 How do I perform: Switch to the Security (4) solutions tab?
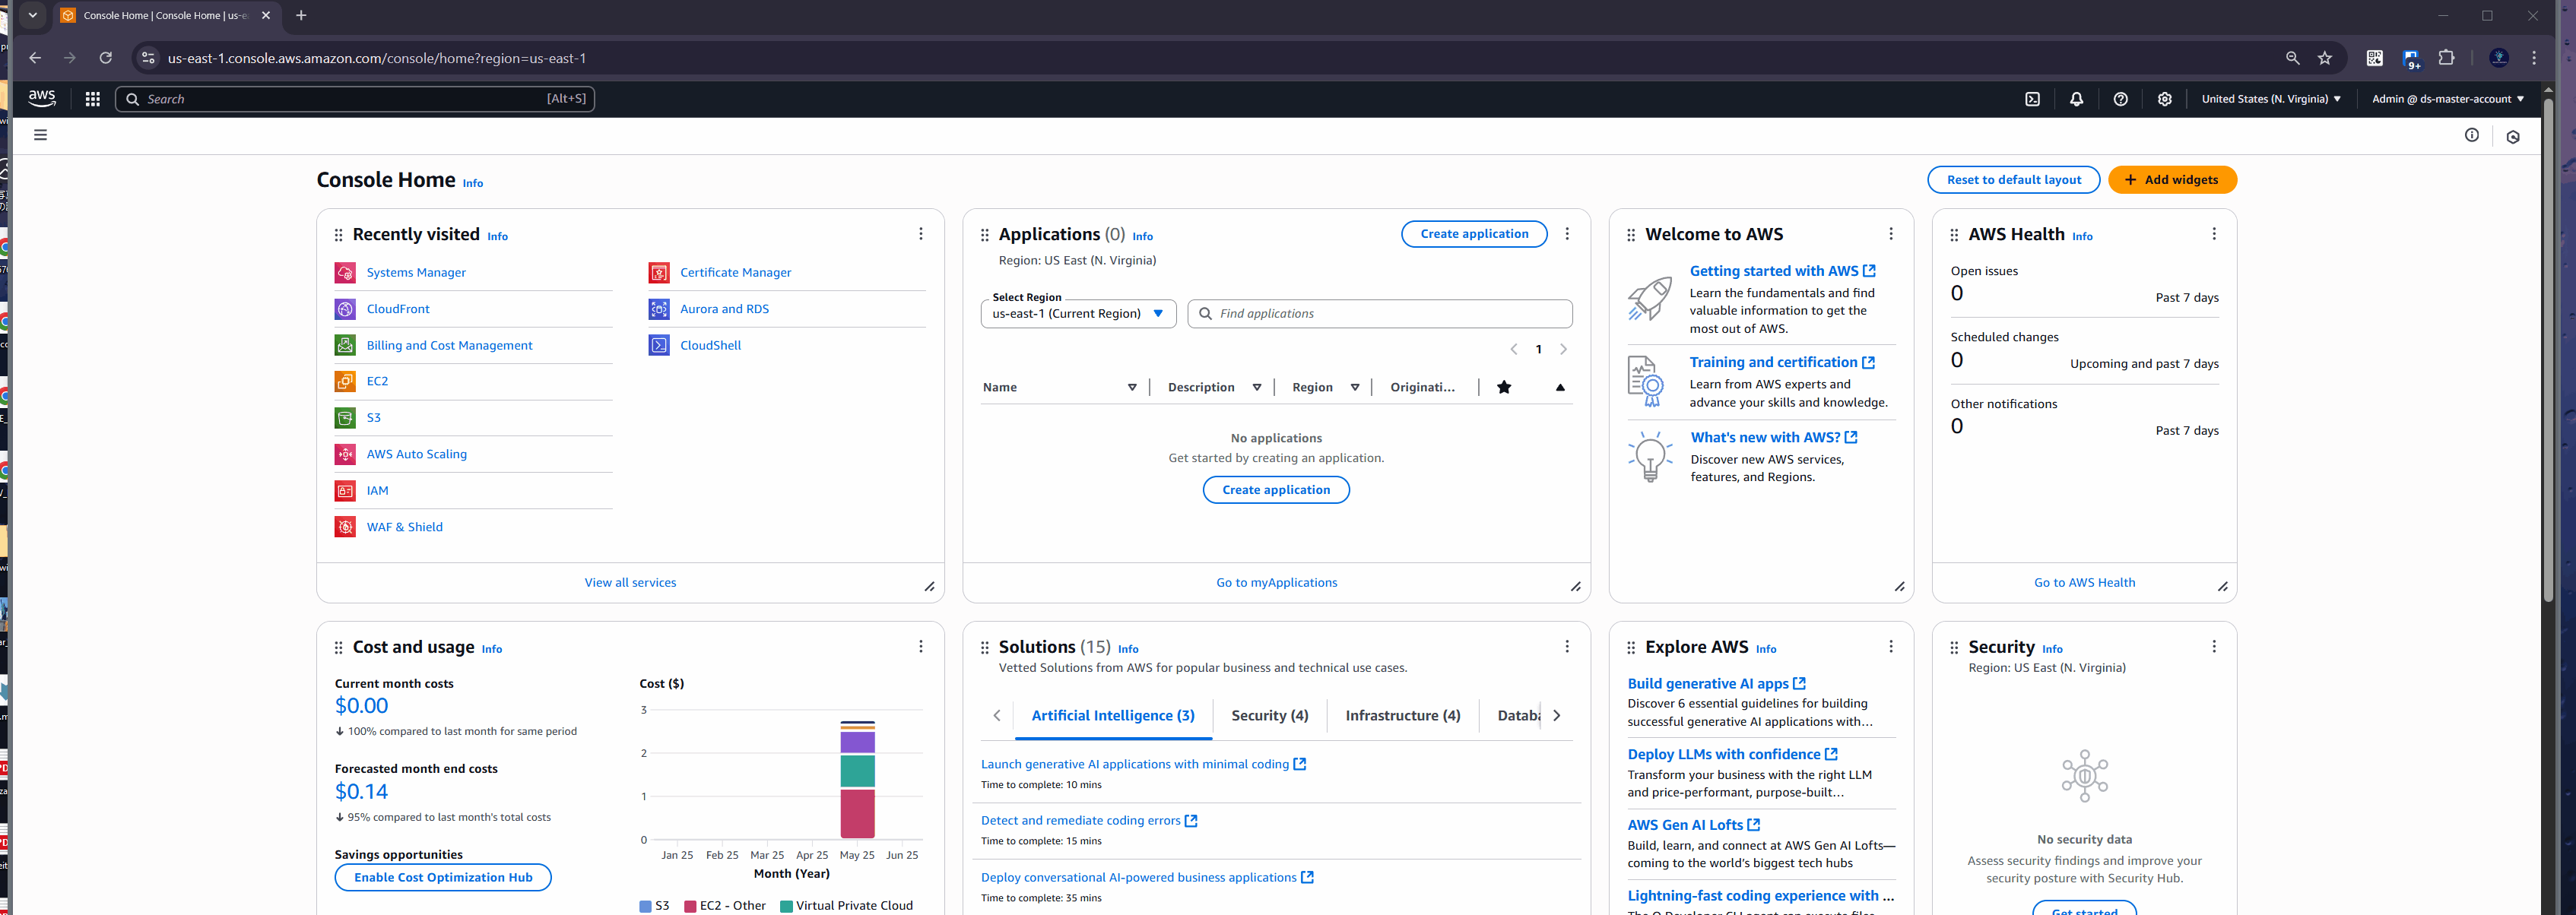pos(1269,716)
